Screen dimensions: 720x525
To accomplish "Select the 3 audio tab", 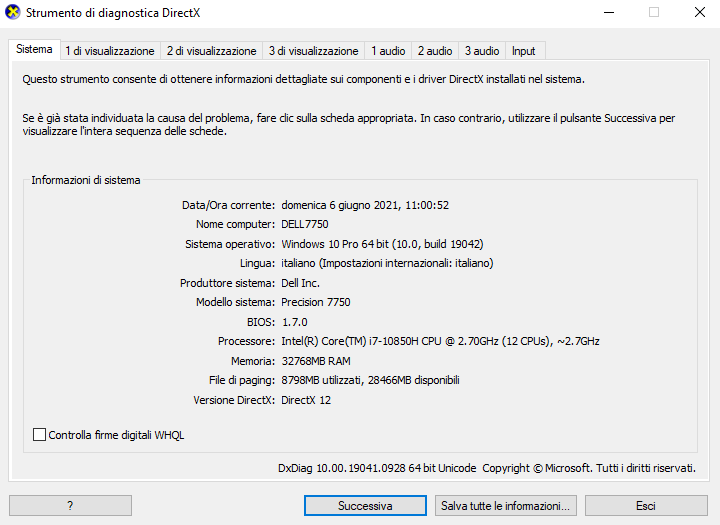I will point(482,51).
